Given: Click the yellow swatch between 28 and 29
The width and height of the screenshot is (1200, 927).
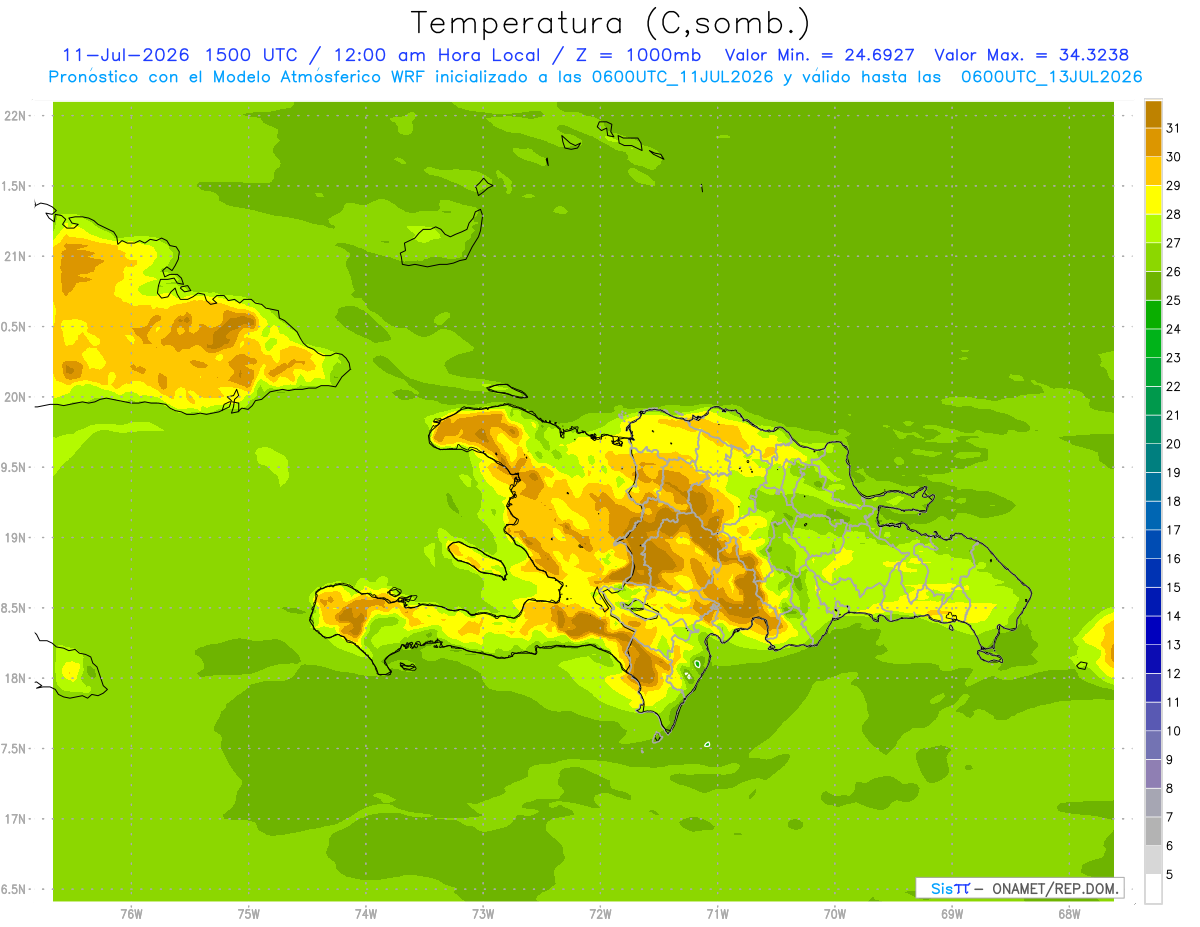Looking at the screenshot, I should pyautogui.click(x=1153, y=200).
